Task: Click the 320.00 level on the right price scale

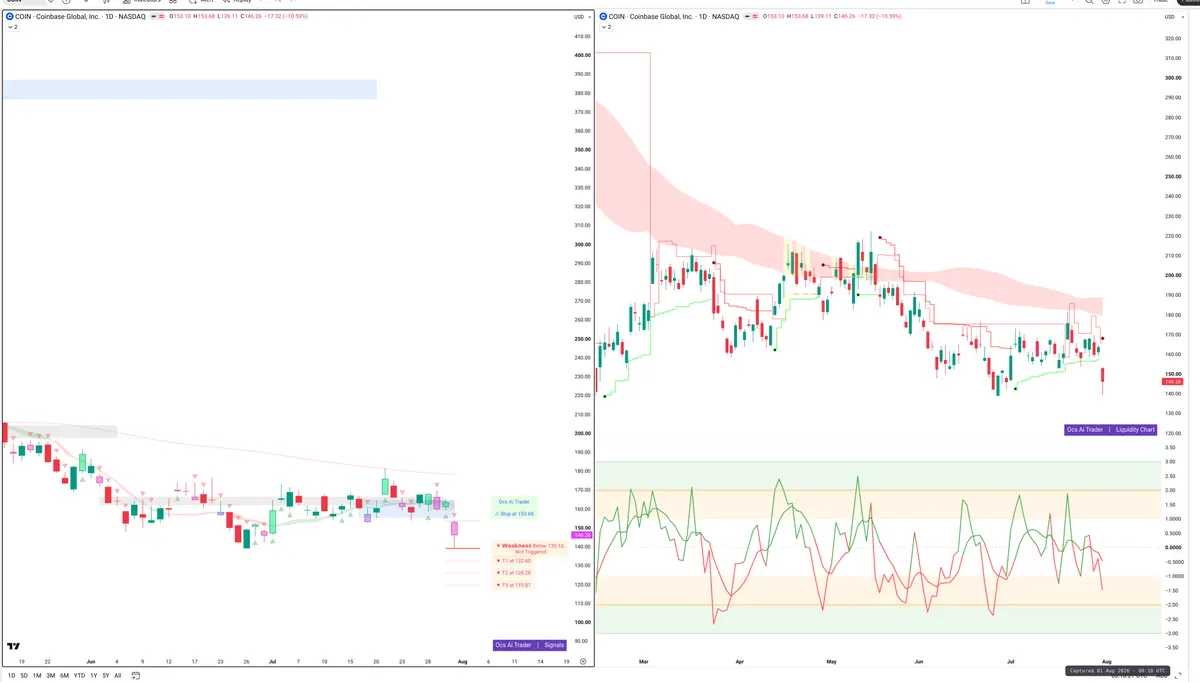Action: tap(1173, 38)
